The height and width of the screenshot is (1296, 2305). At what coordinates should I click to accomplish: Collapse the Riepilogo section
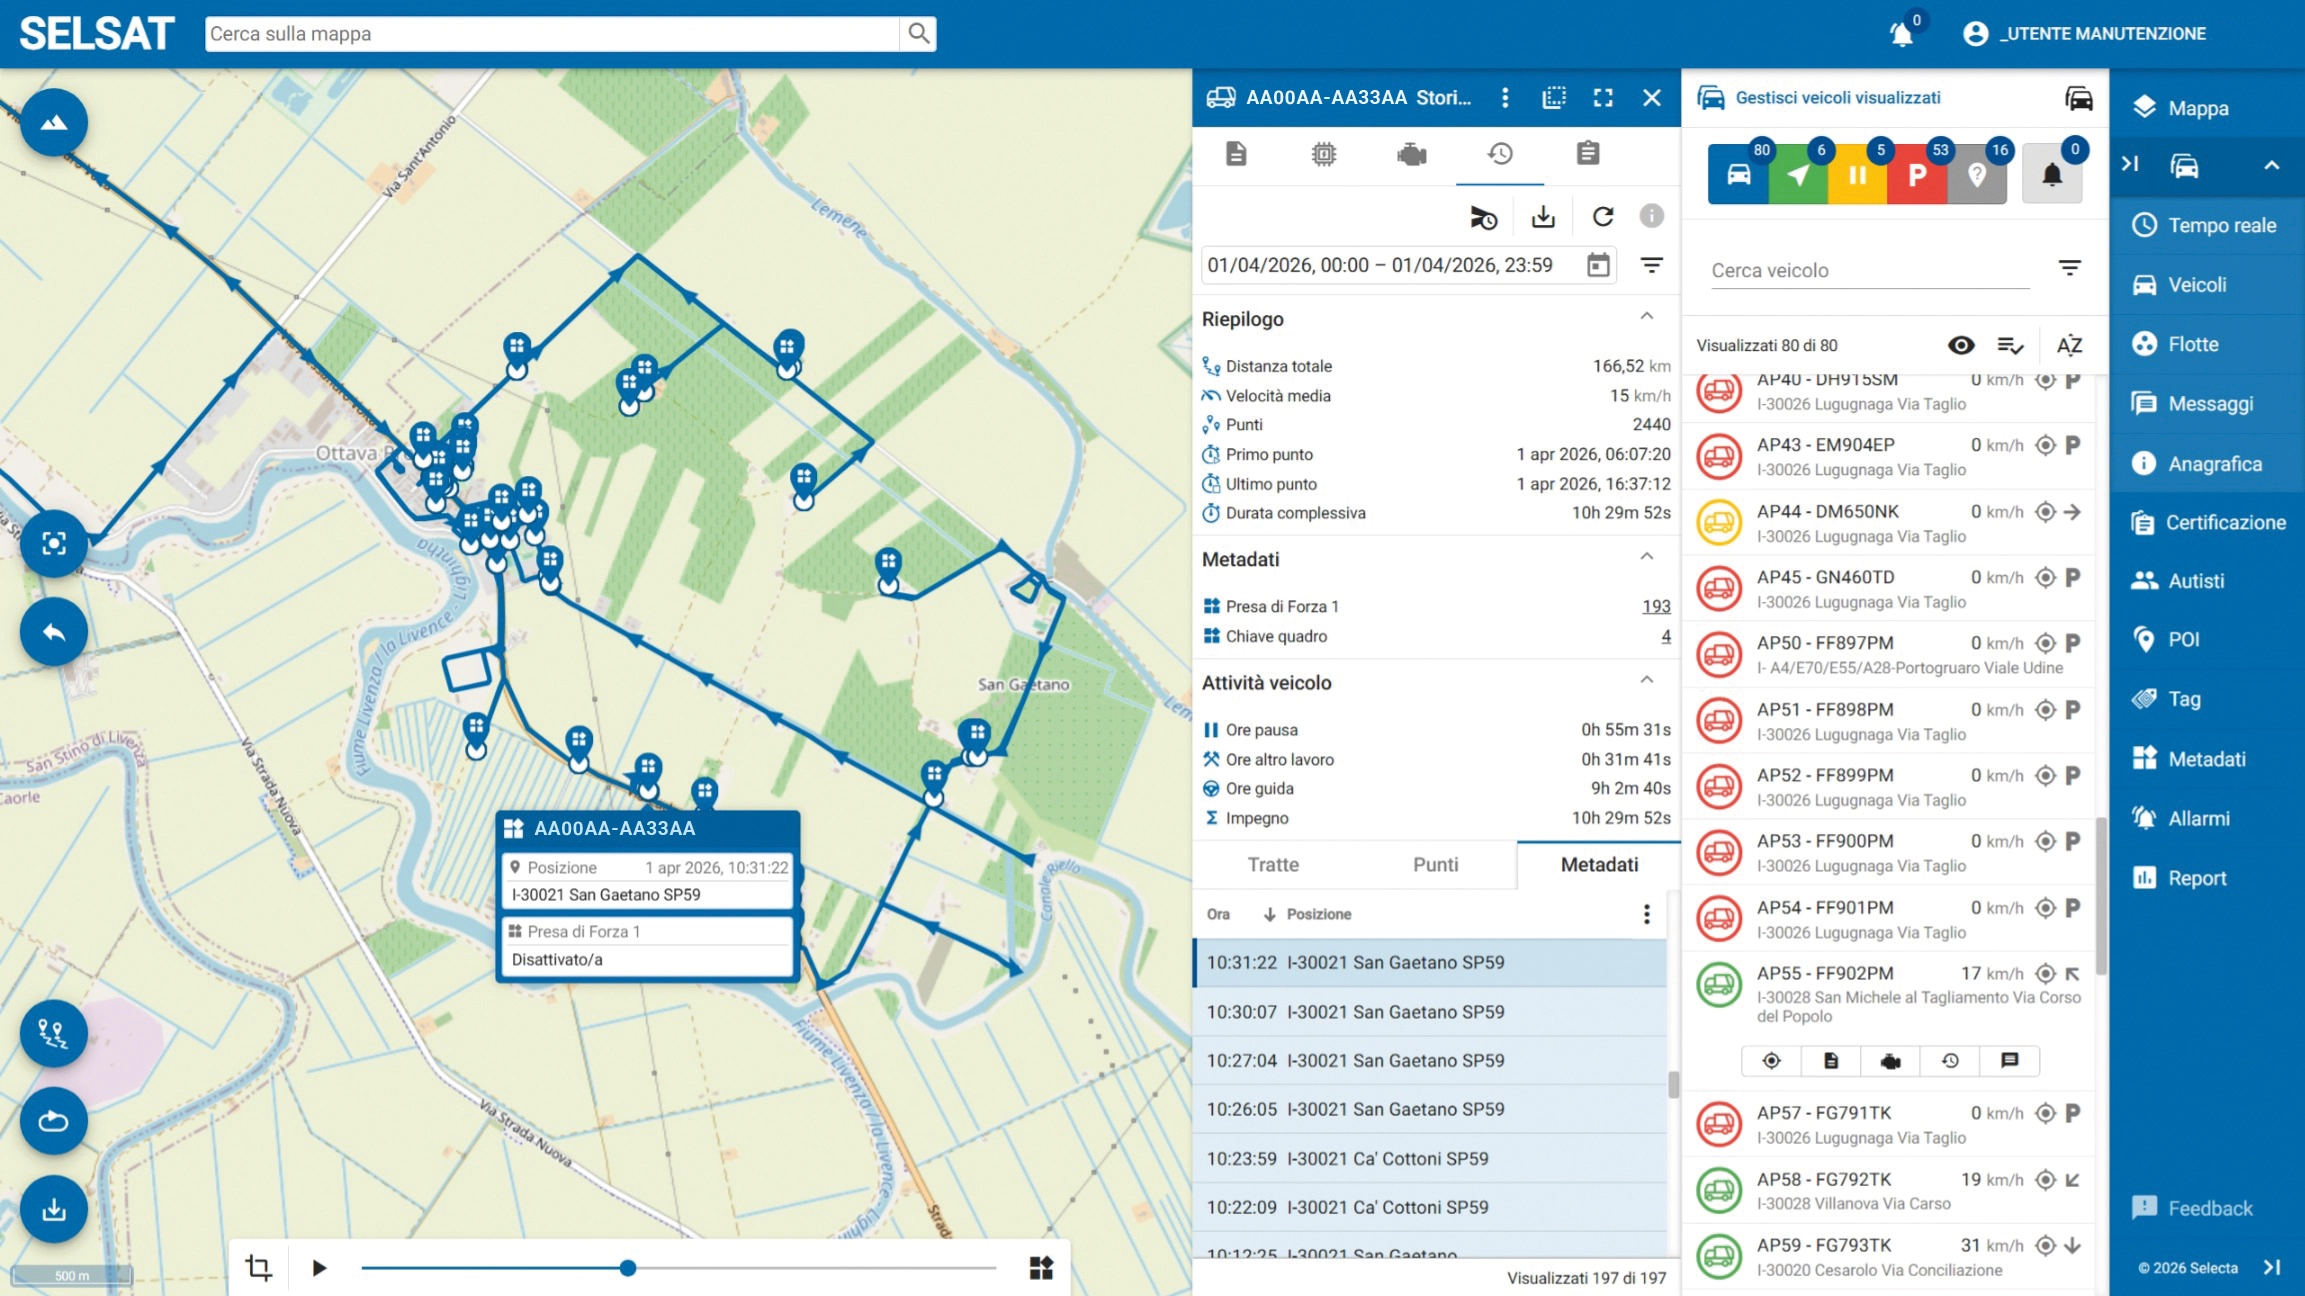(1646, 318)
